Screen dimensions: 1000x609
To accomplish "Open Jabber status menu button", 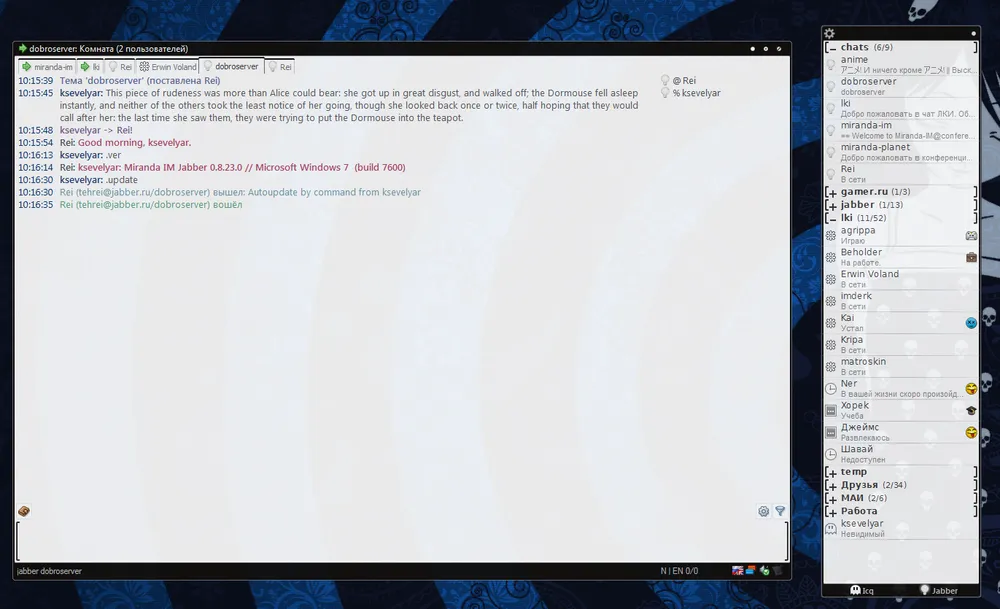I will pos(938,591).
